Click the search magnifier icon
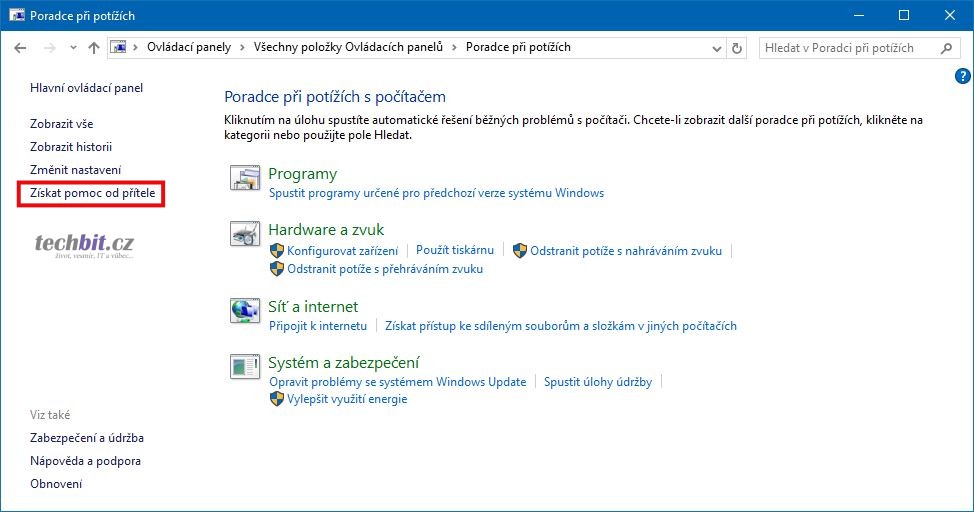Screen dimensions: 974x512 coord(946,48)
